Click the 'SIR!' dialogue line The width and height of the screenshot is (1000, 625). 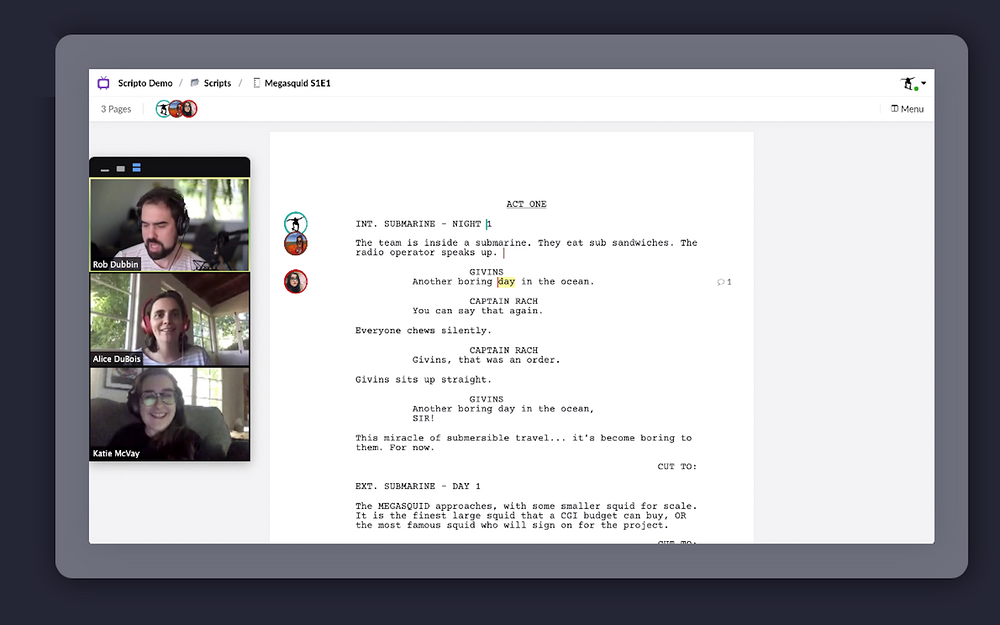423,418
